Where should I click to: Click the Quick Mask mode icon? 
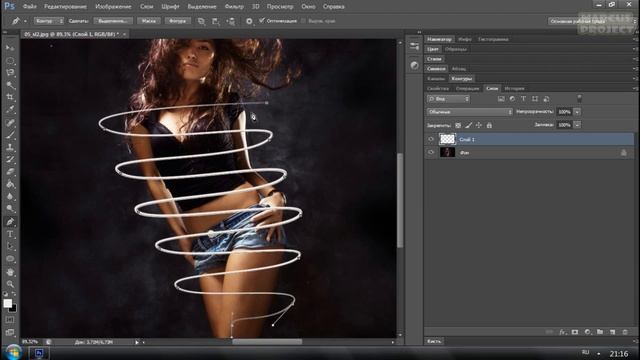[x=10, y=320]
